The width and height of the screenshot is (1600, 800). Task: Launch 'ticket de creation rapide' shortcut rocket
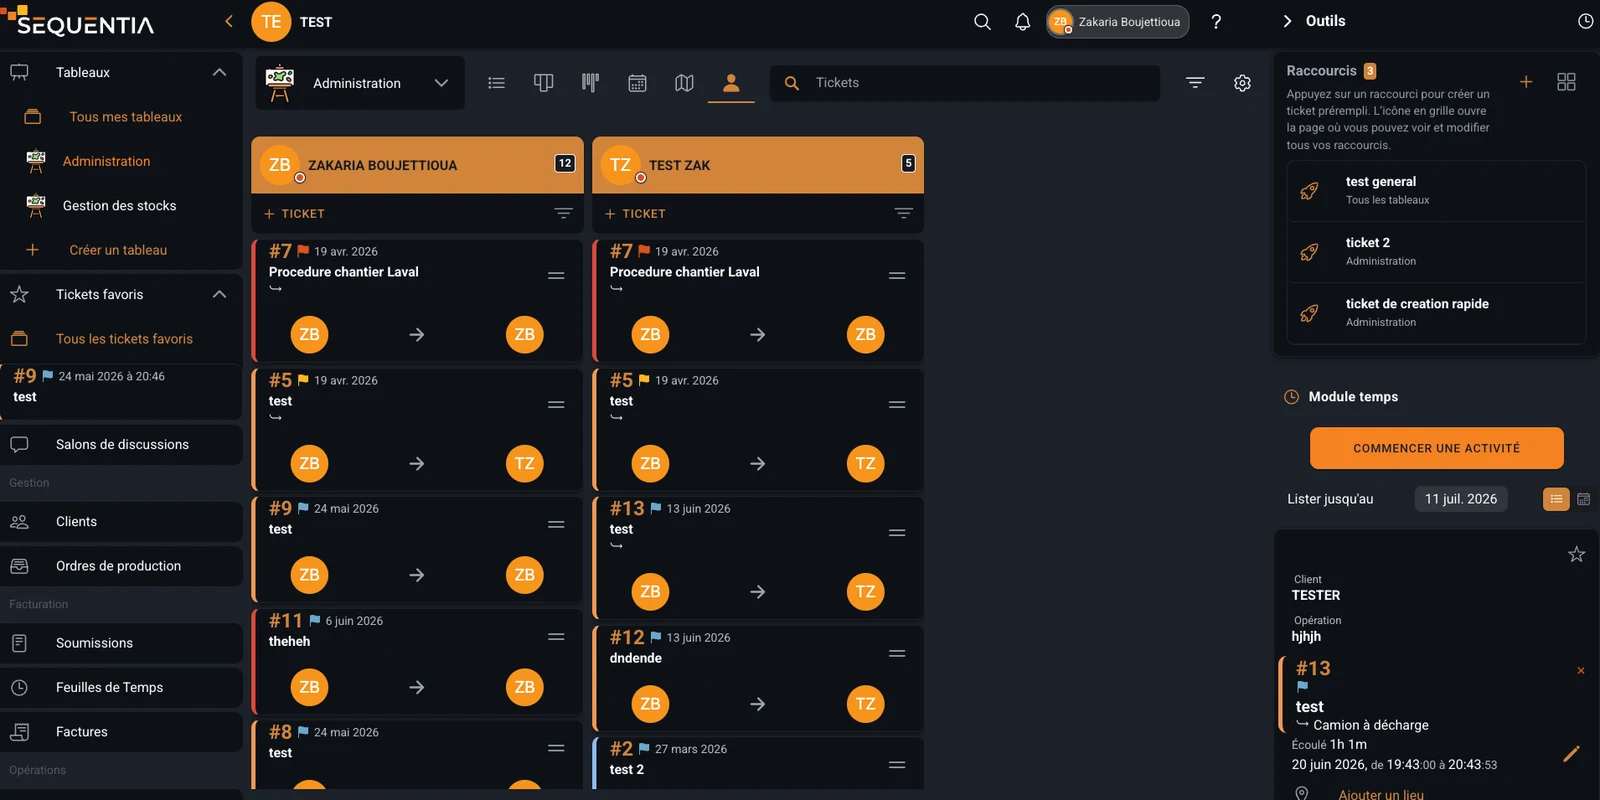tap(1309, 313)
